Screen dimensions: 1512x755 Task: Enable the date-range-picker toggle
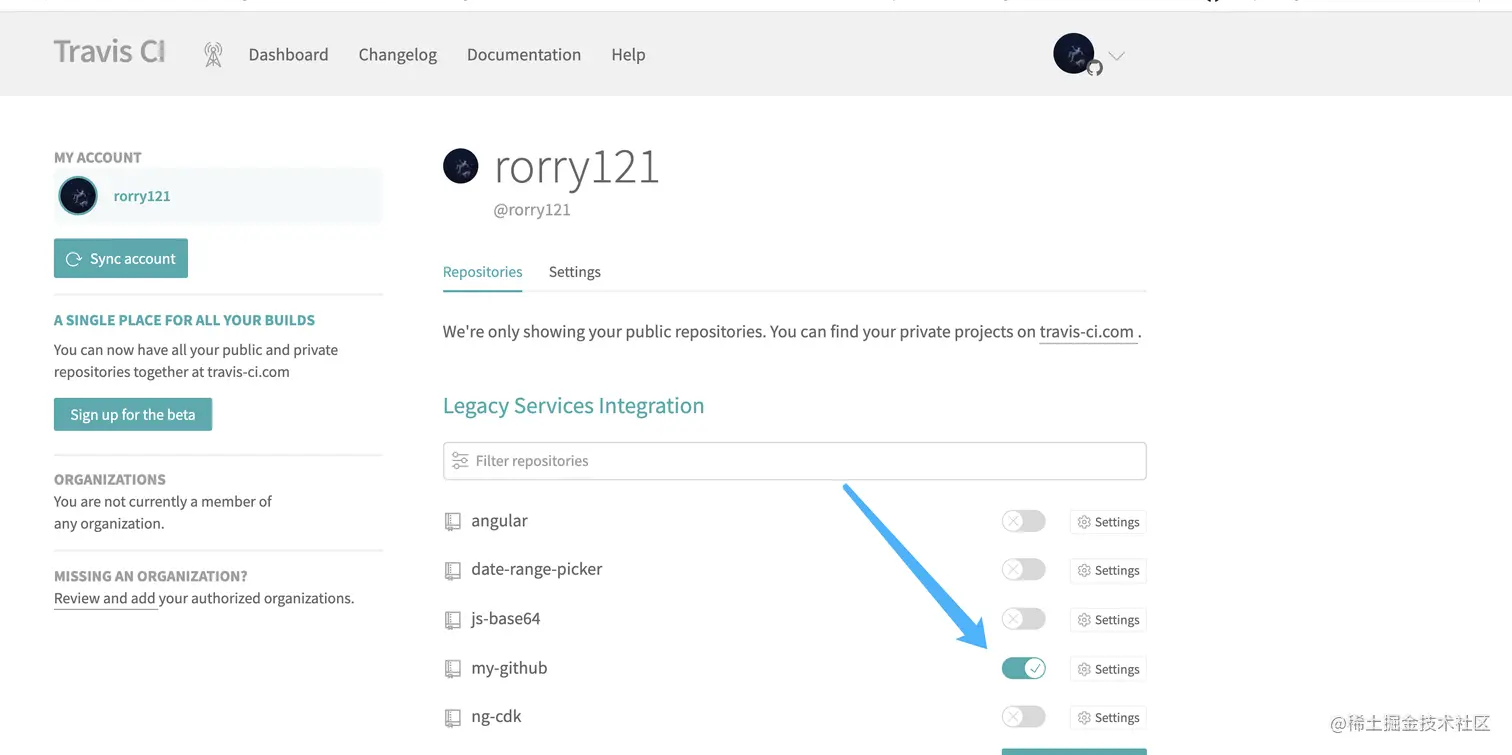click(1023, 570)
